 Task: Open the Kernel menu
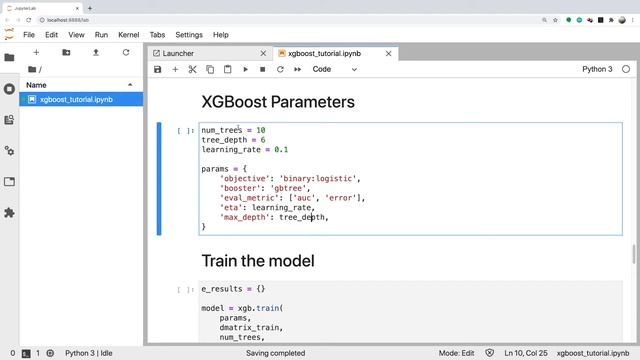coord(129,35)
